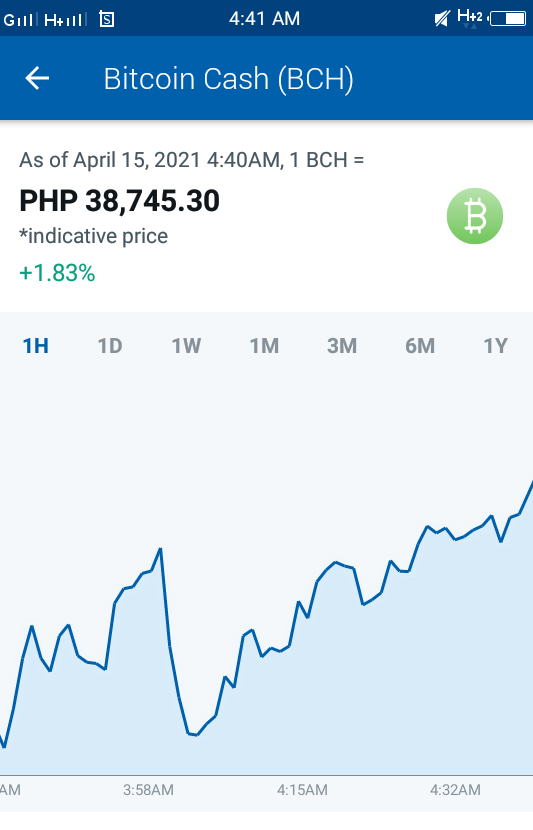The image size is (533, 830).
Task: Tap the PHP 38,745.30 price
Action: [x=119, y=201]
